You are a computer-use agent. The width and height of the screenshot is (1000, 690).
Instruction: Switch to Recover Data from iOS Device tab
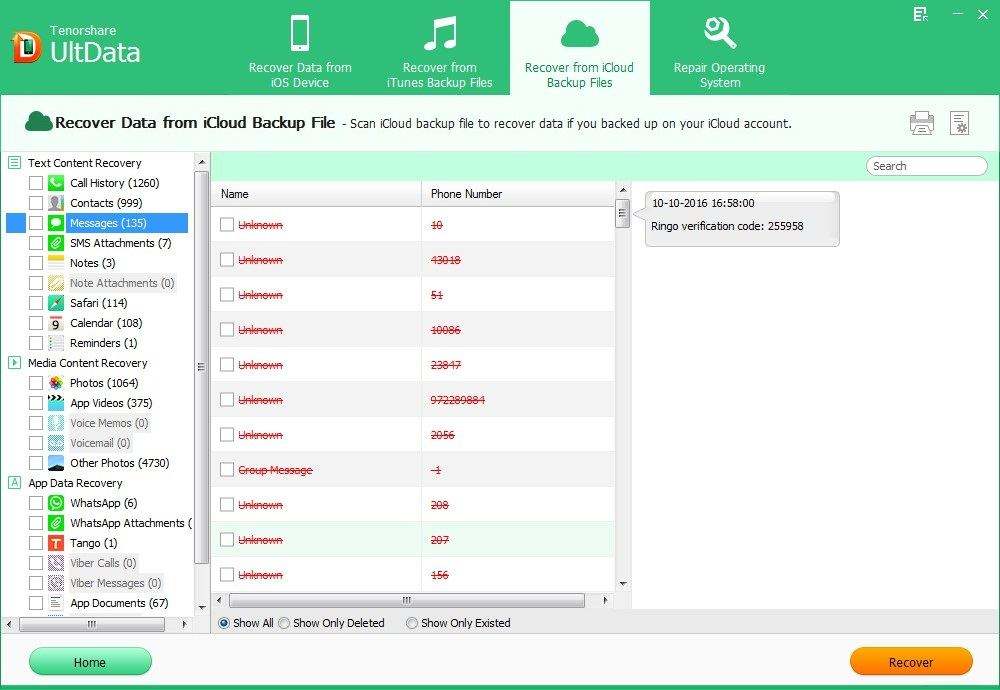300,49
